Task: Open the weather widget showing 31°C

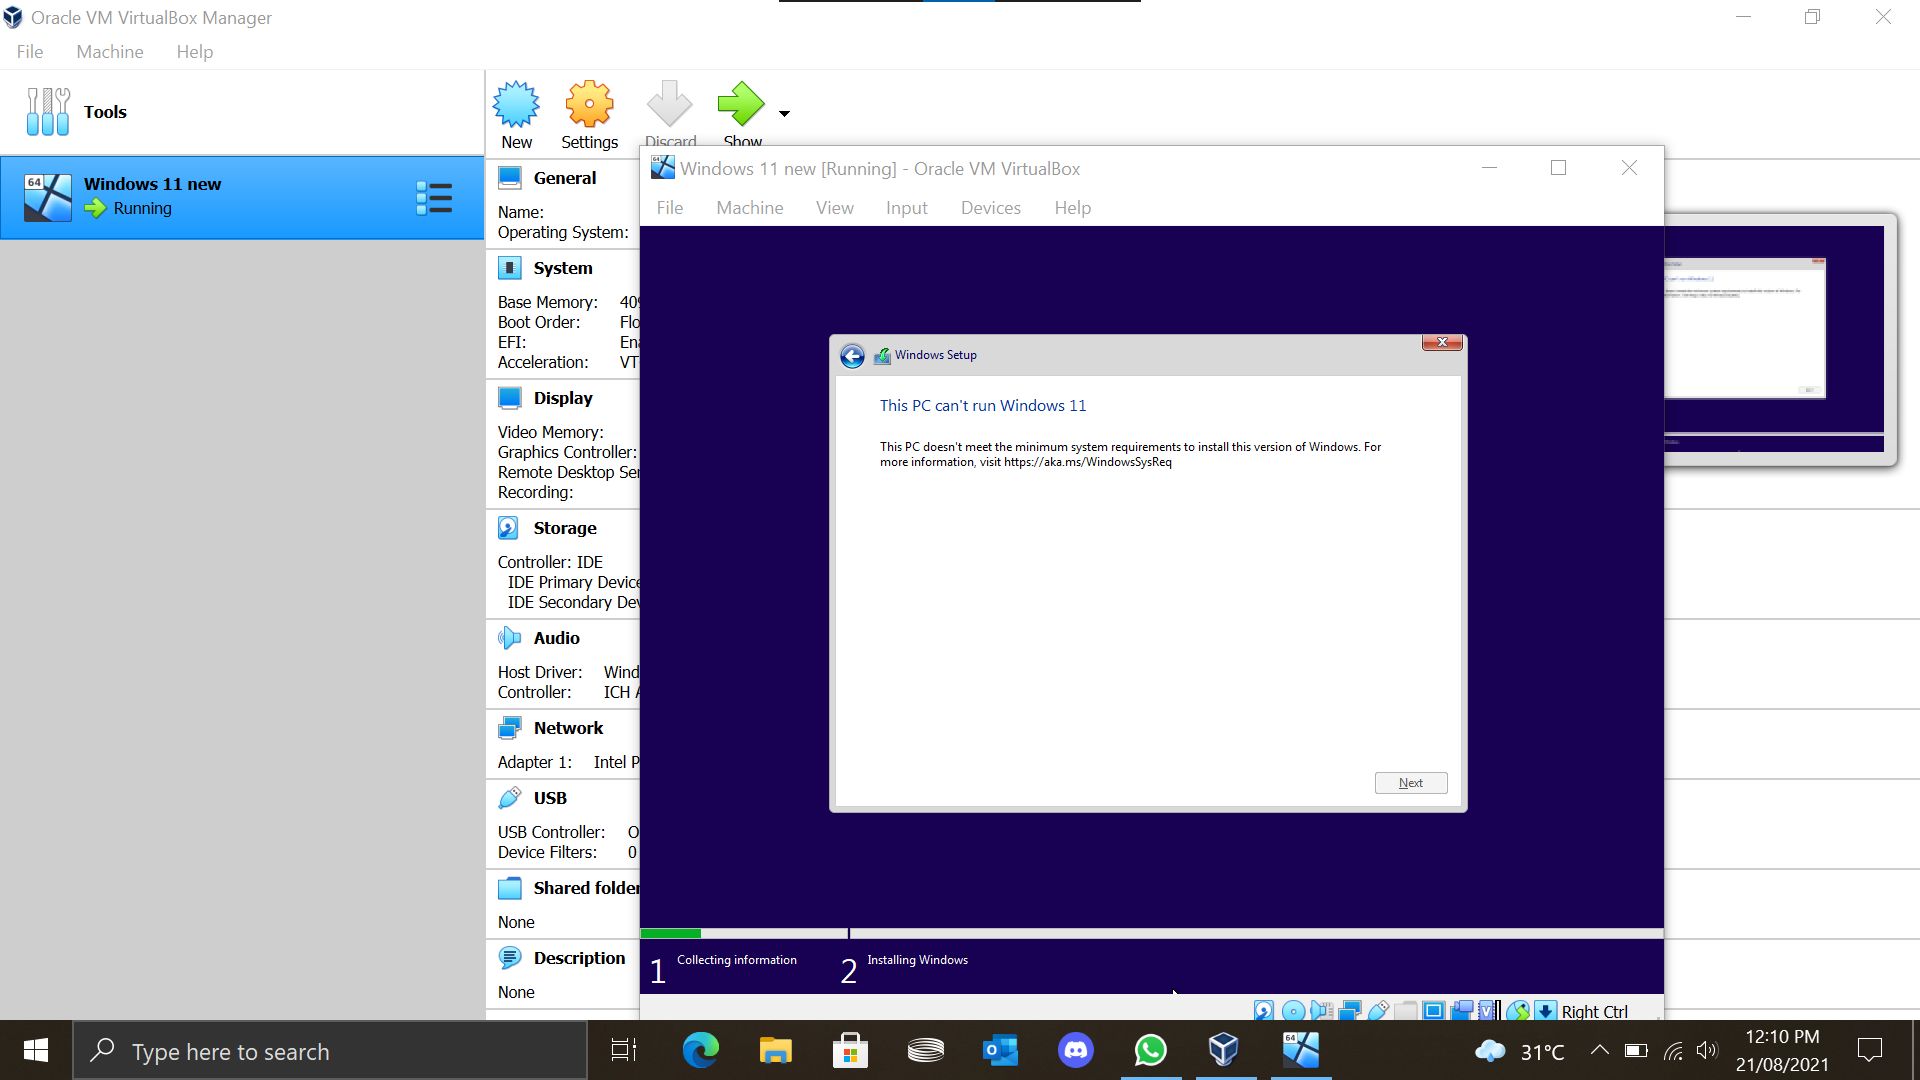Action: pyautogui.click(x=1520, y=1051)
